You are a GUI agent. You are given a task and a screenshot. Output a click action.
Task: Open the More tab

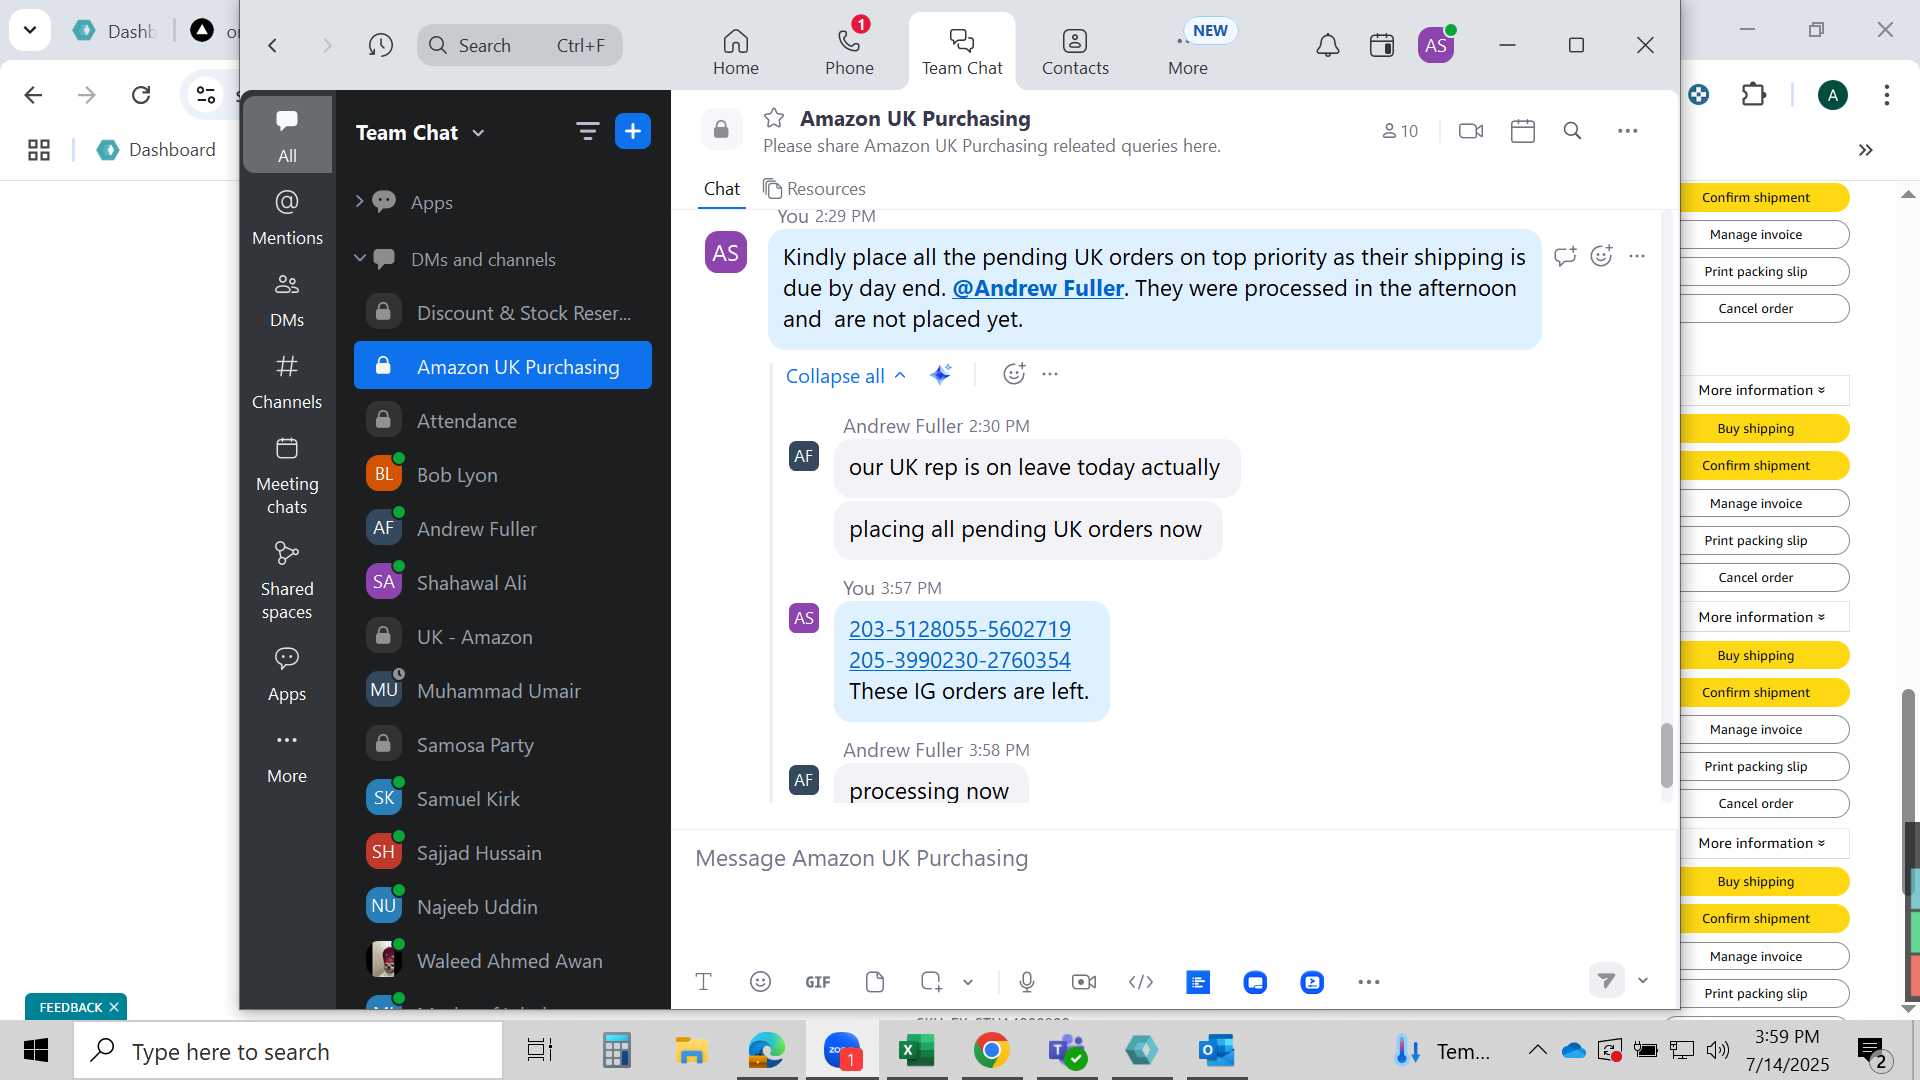(1188, 52)
